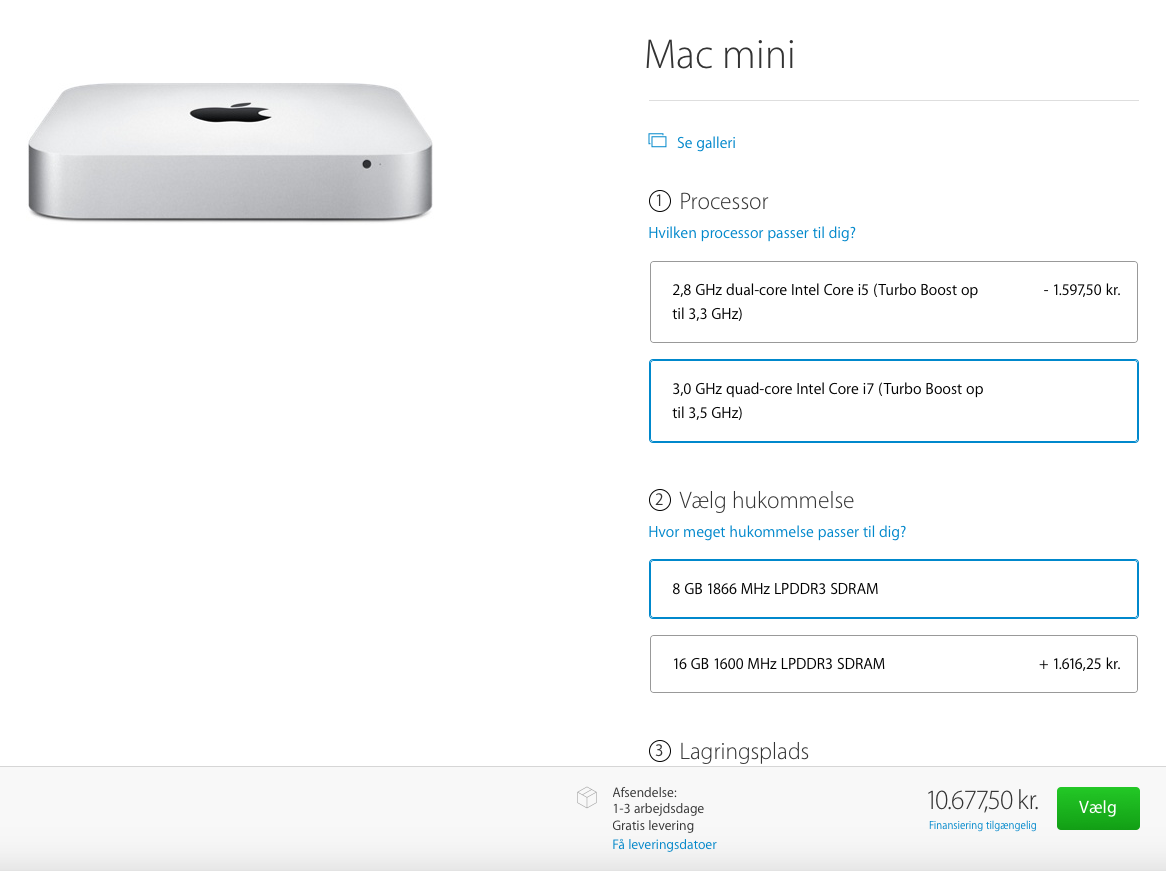Click the Mac mini page title
Screen dimensions: 1166x871
(720, 55)
